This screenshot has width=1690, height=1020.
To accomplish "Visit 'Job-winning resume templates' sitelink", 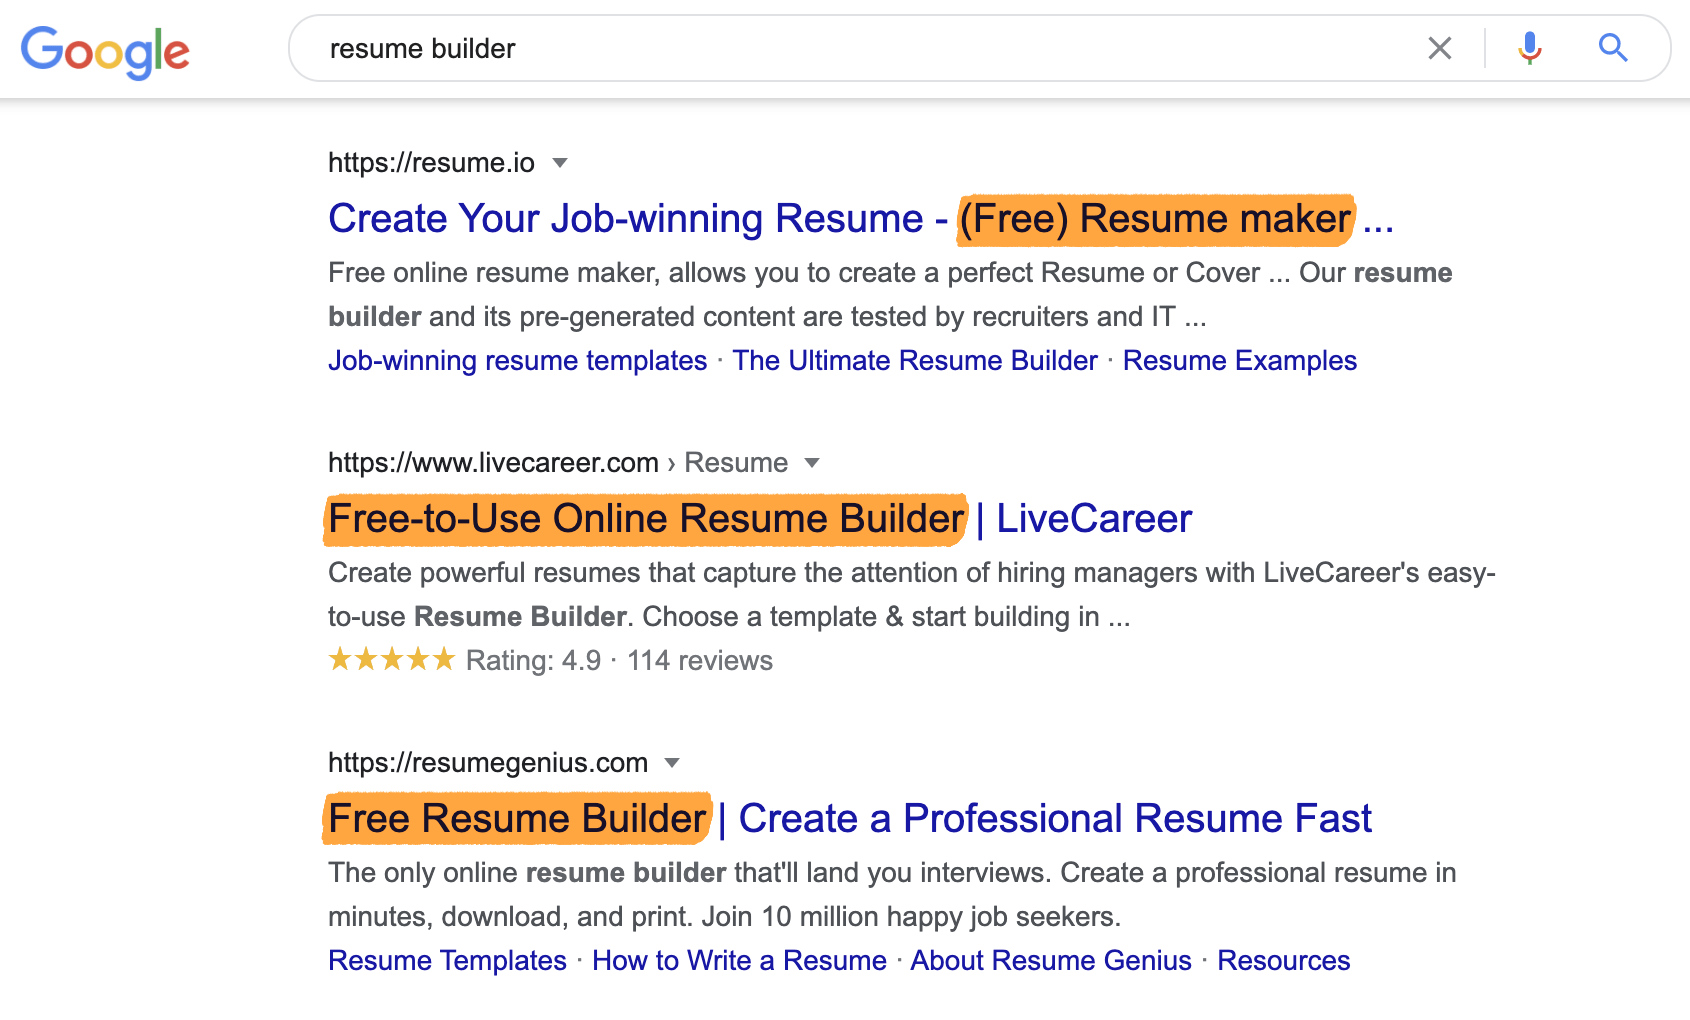I will 517,361.
